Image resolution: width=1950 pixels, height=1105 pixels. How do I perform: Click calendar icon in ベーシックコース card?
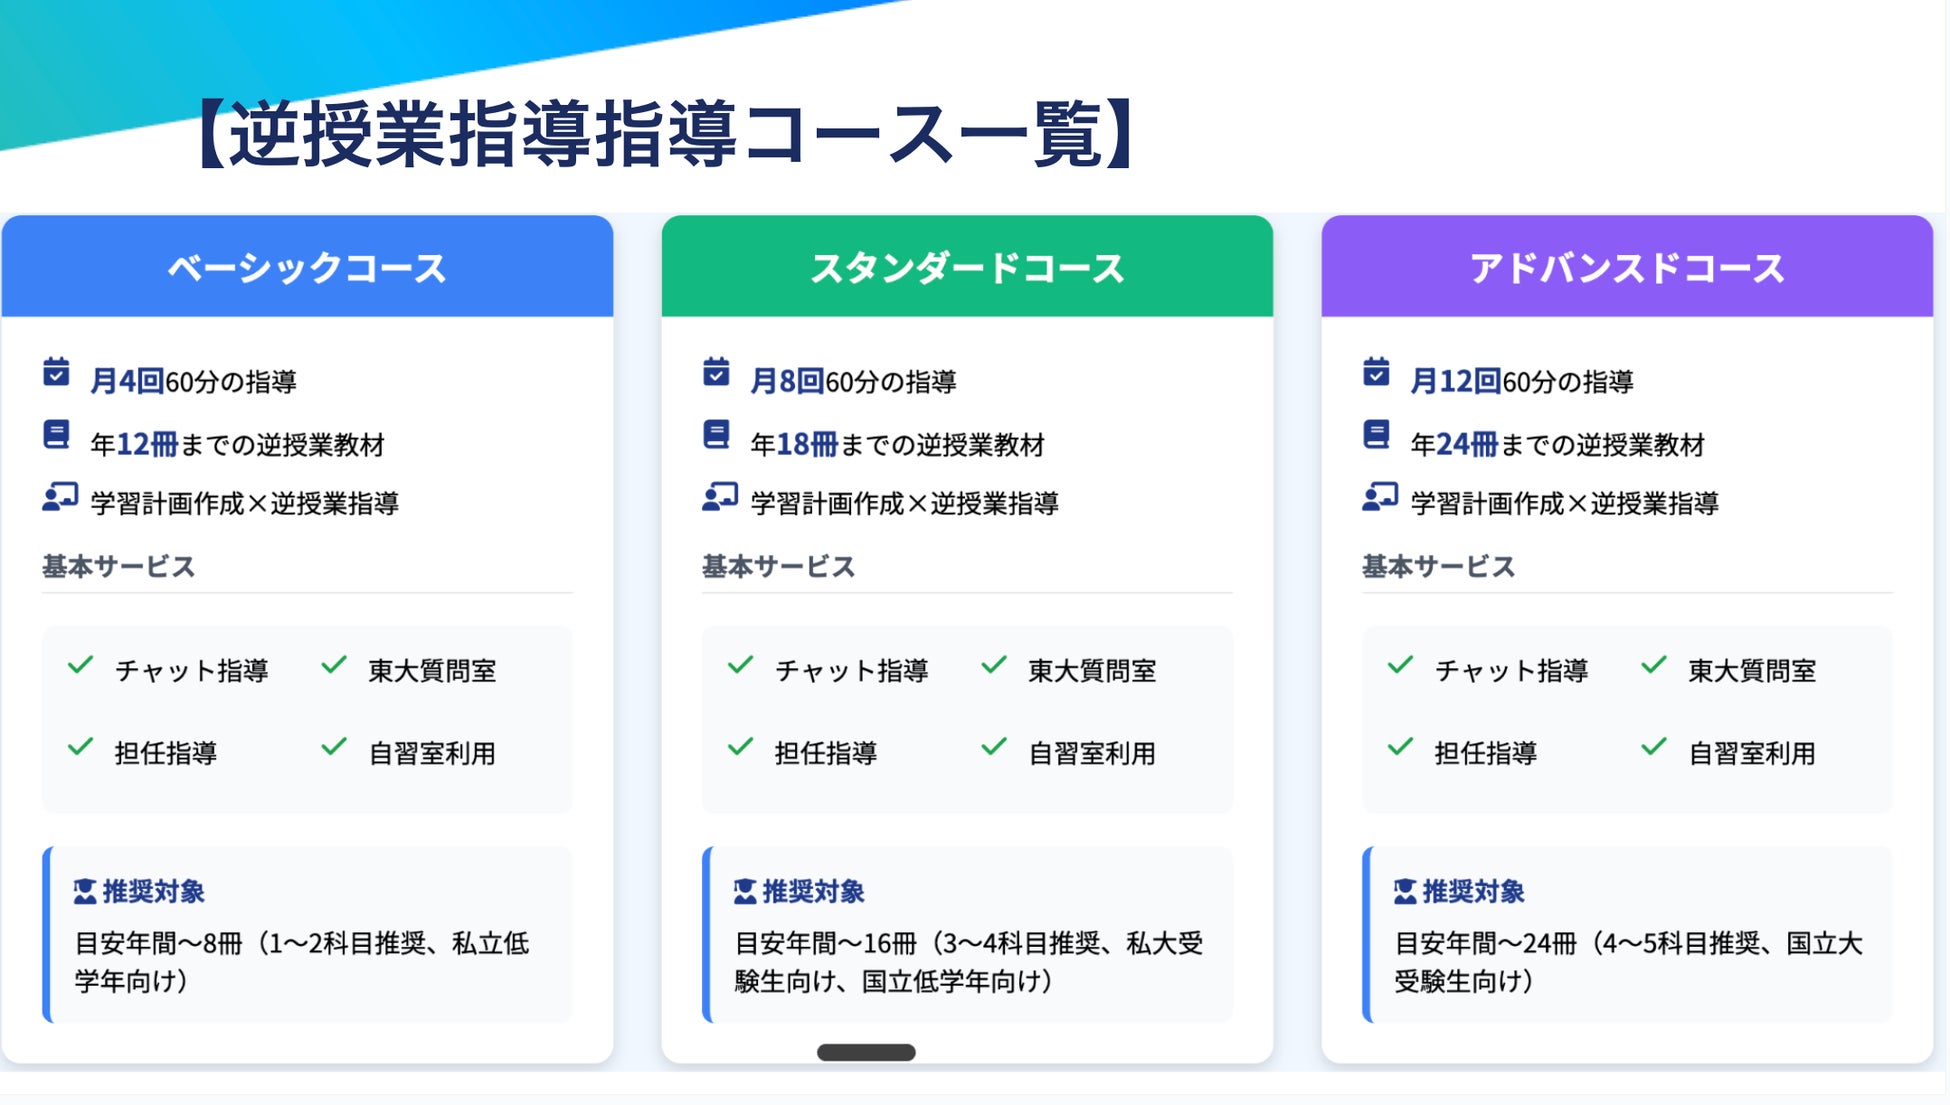coord(56,372)
